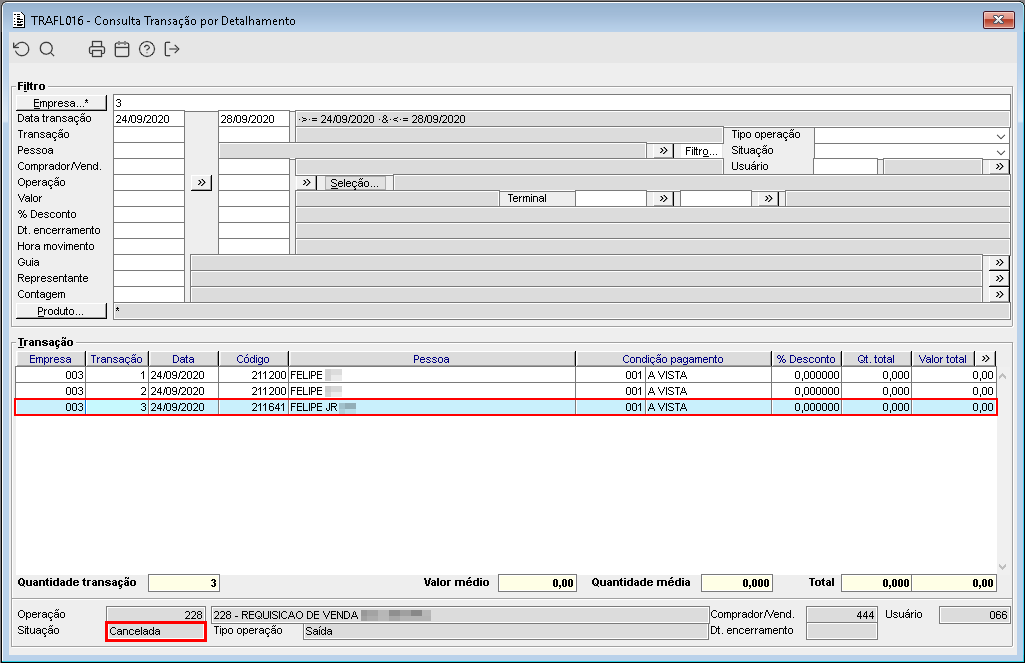This screenshot has height=663, width=1025.
Task: Select transaction row number 2
Action: (x=506, y=391)
